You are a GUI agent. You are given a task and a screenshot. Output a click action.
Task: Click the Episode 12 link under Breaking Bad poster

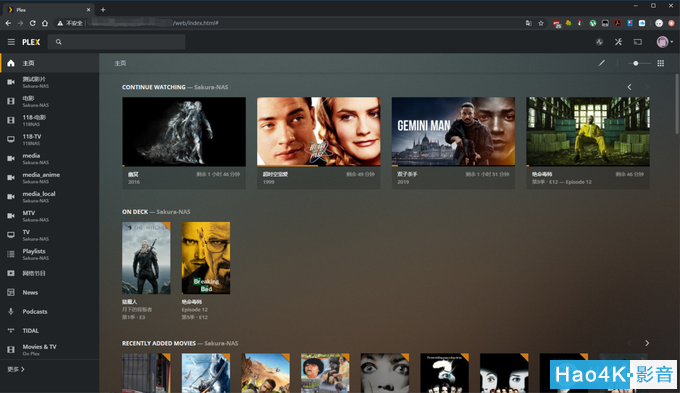pyautogui.click(x=194, y=310)
